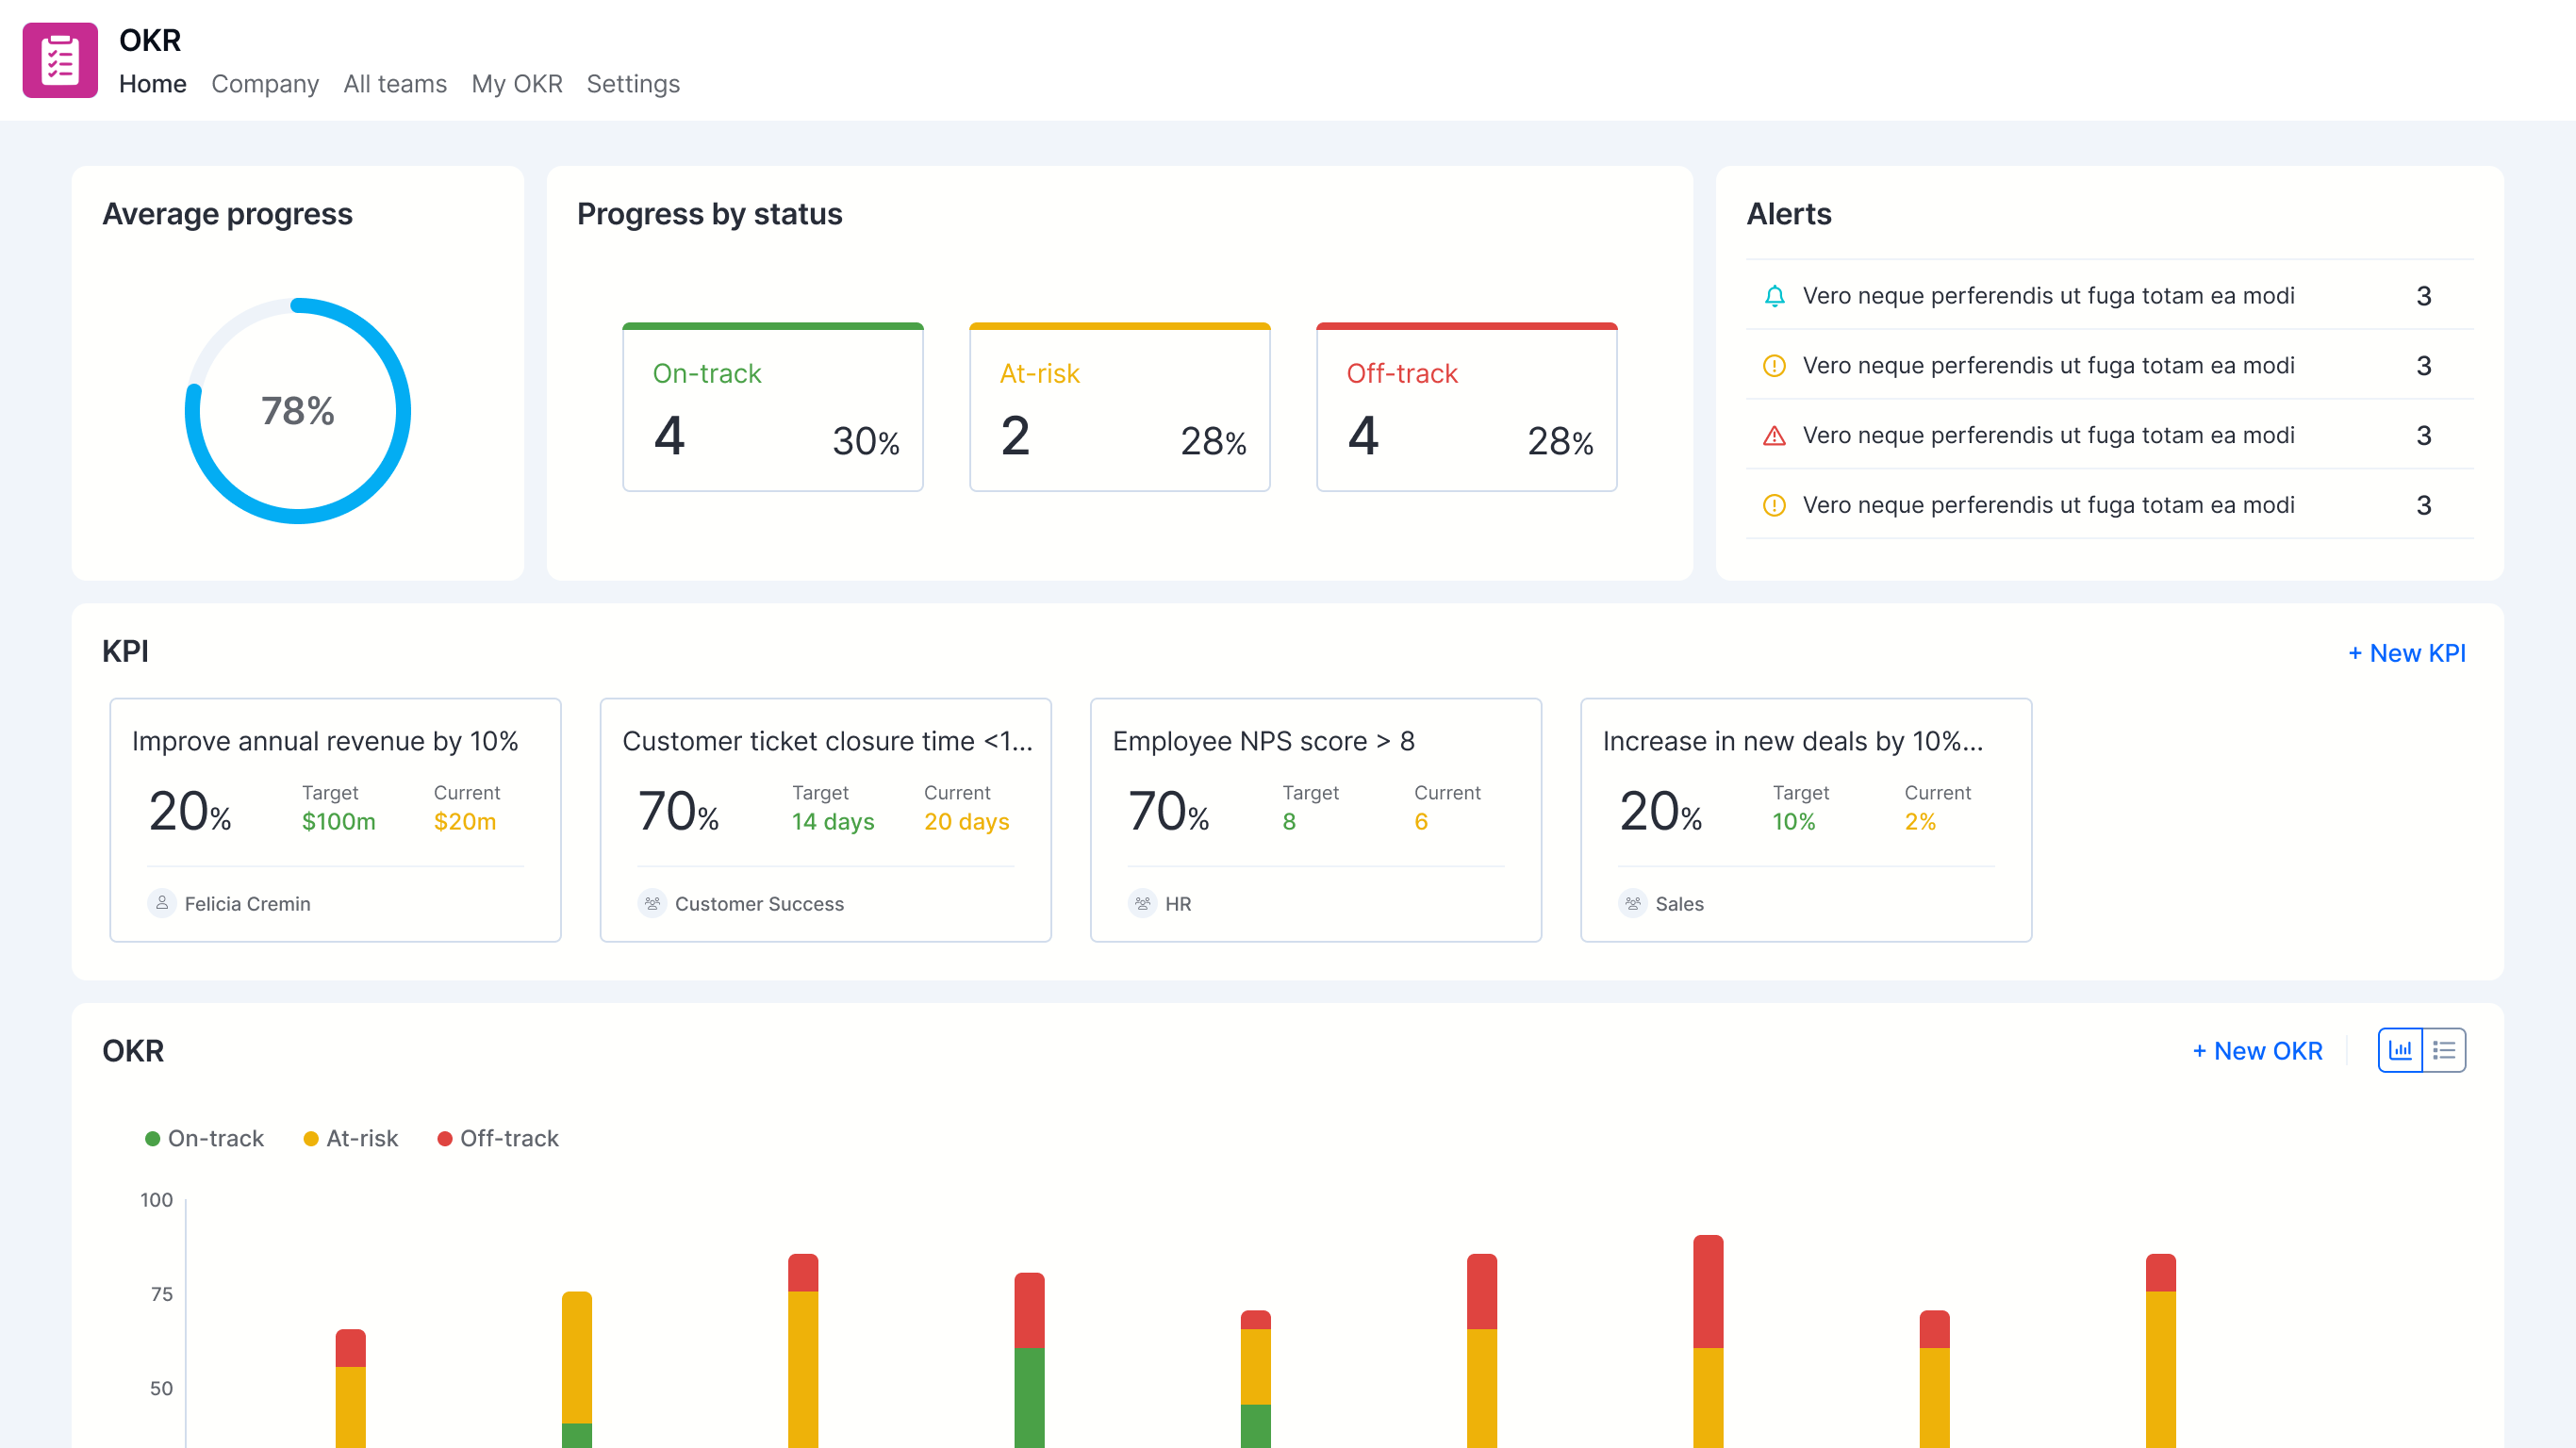The width and height of the screenshot is (2576, 1448).
Task: Click the 78% average progress ring
Action: coord(298,411)
